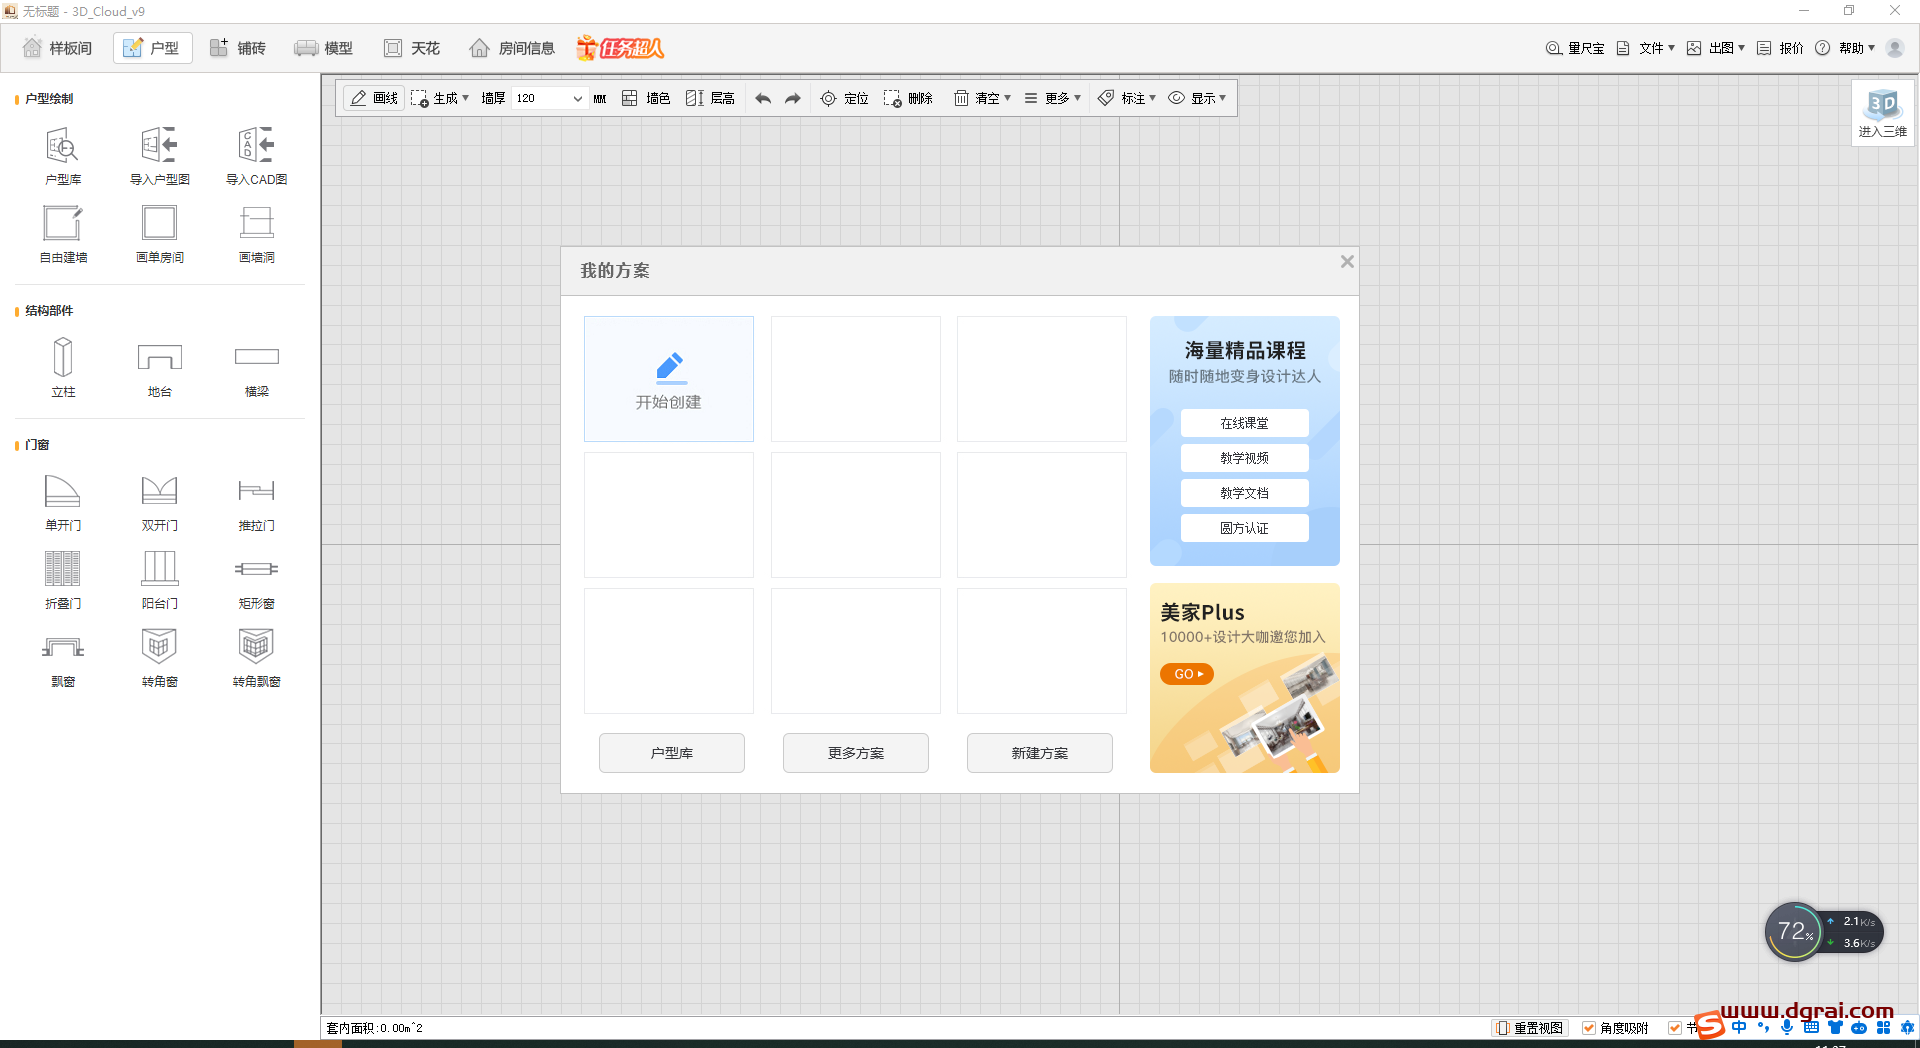
Task: Select the 转角窗 corner window
Action: [x=160, y=658]
